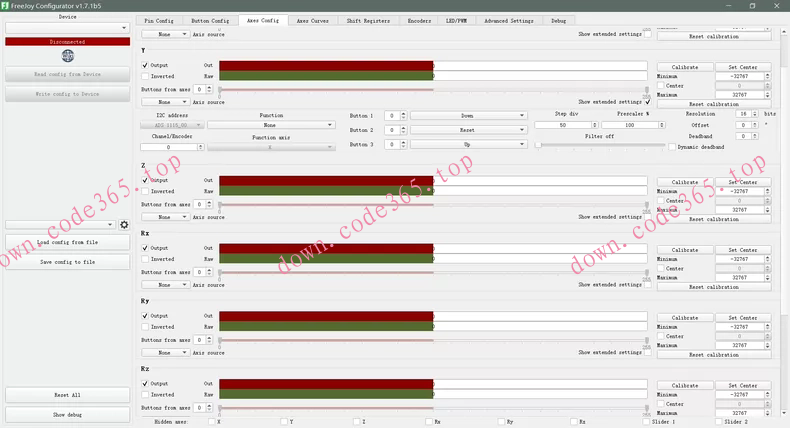Open the settings gear beside the config dropdown
The height and width of the screenshot is (428, 790).
click(x=124, y=225)
